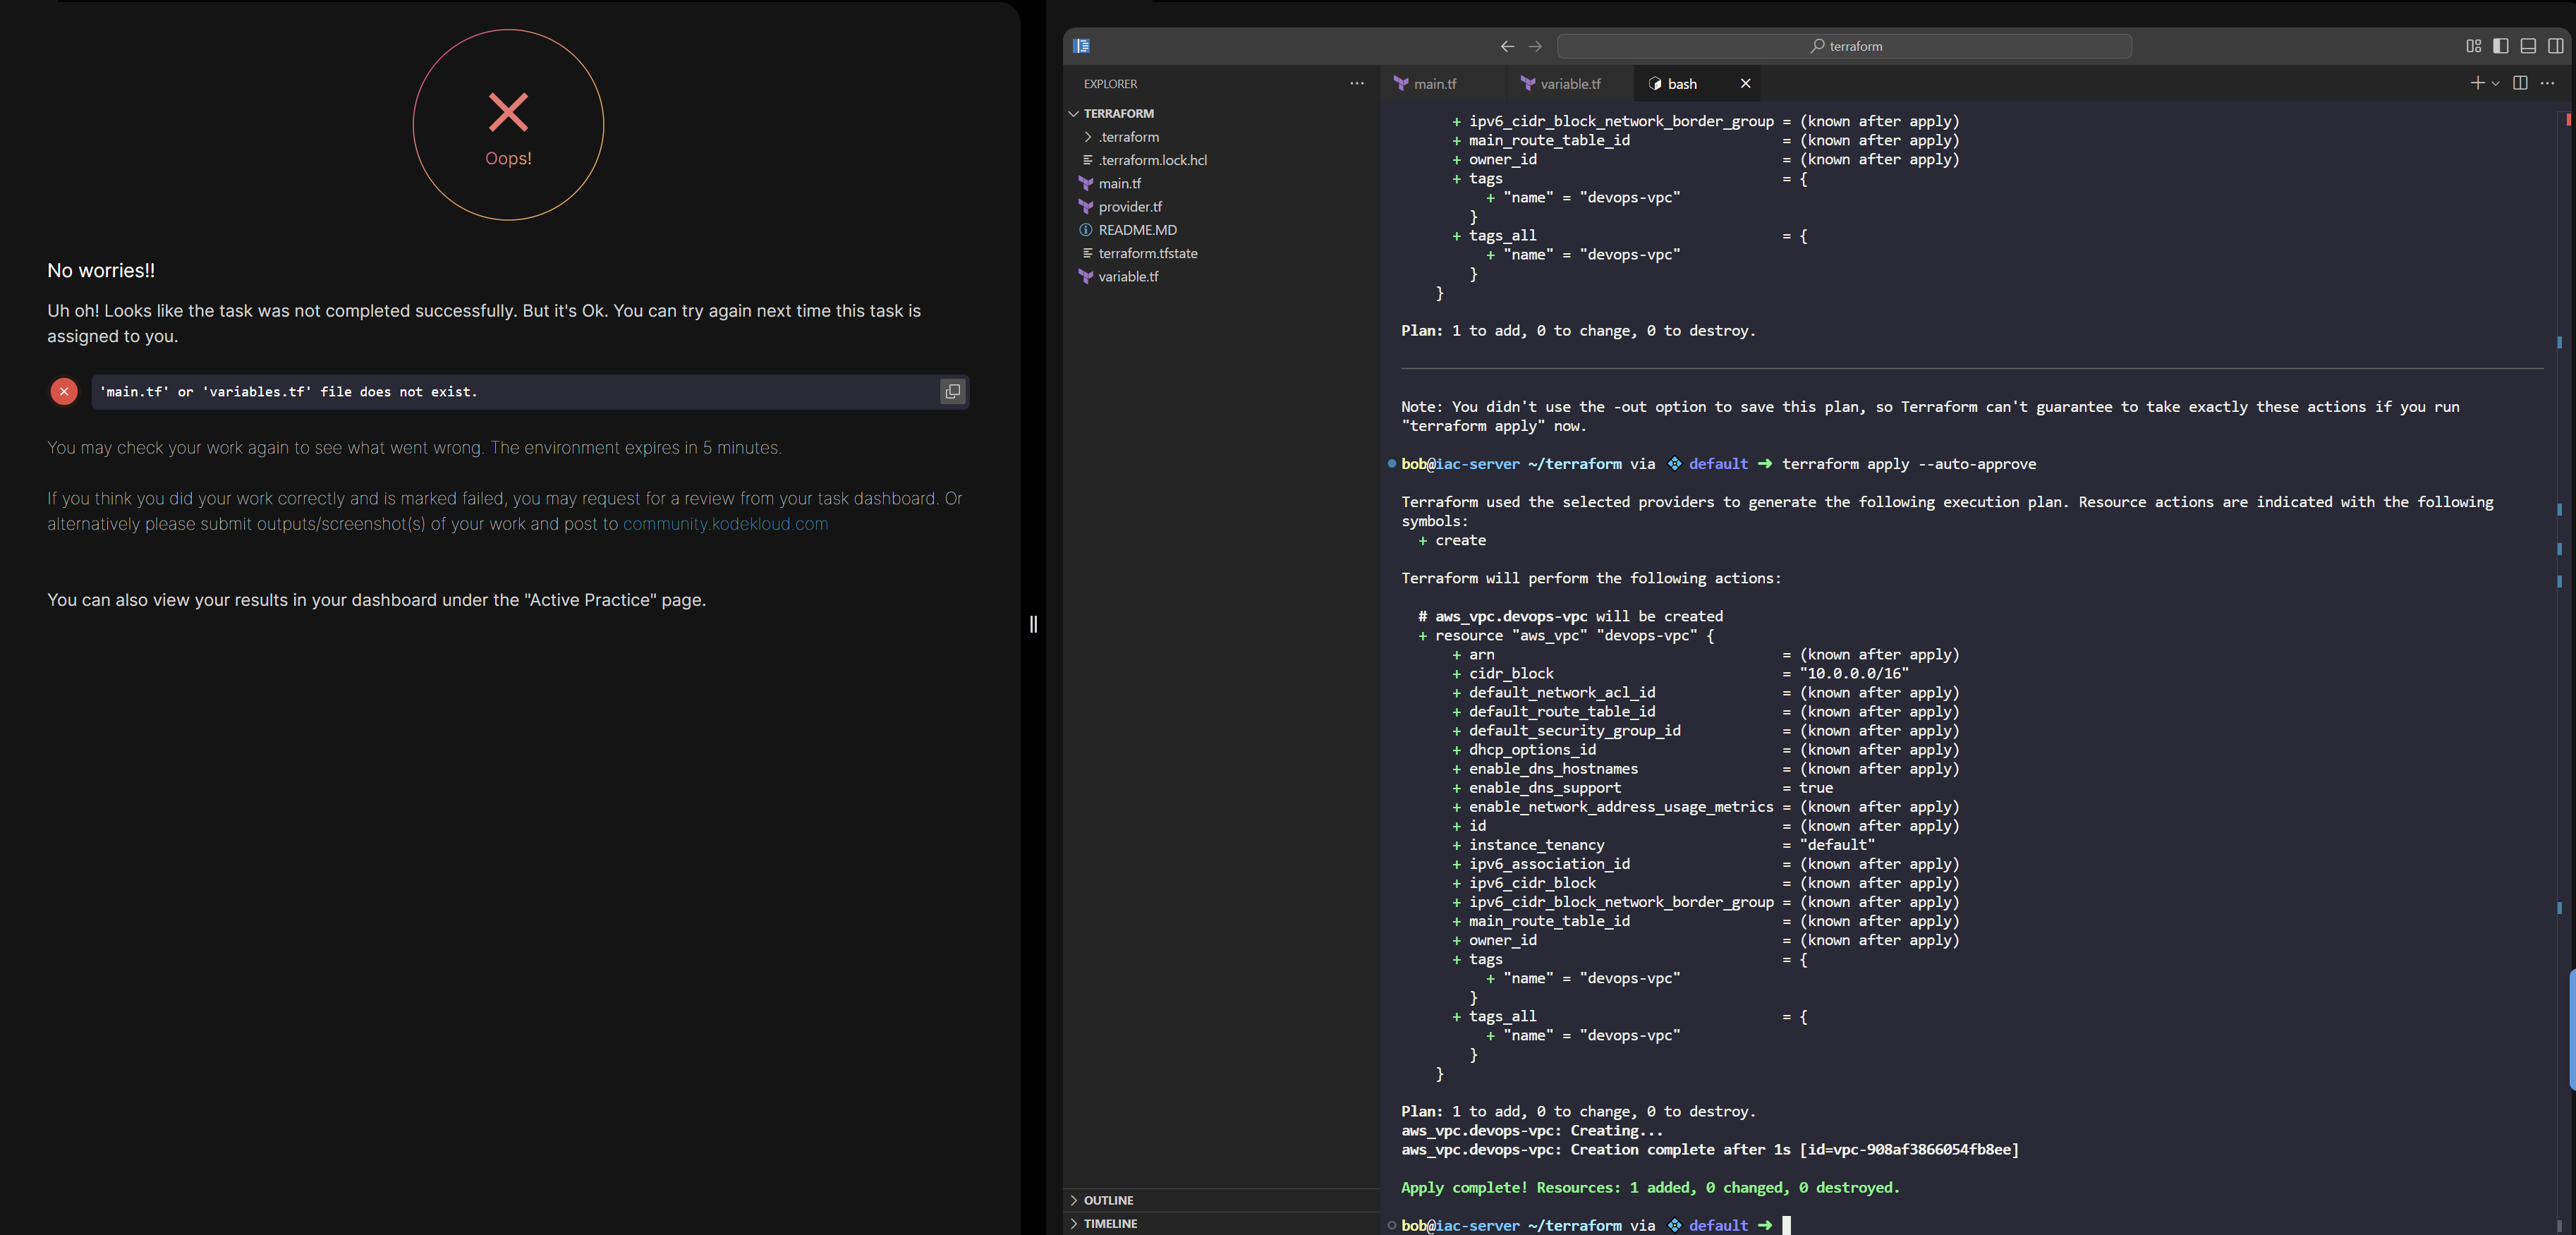Toggle the secondary side bar visibility
The height and width of the screenshot is (1235, 2576).
coord(2555,46)
